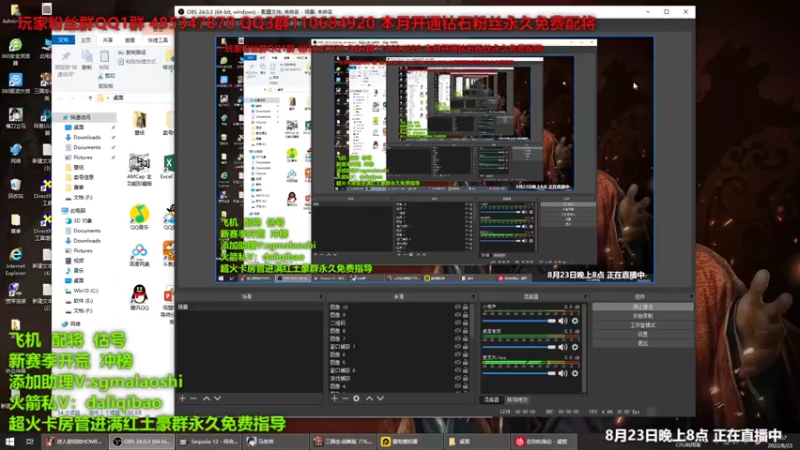Click the 粘贴 clipboard icon in Explorer ribbon
Viewport: 800px width, 450px height.
104,56
